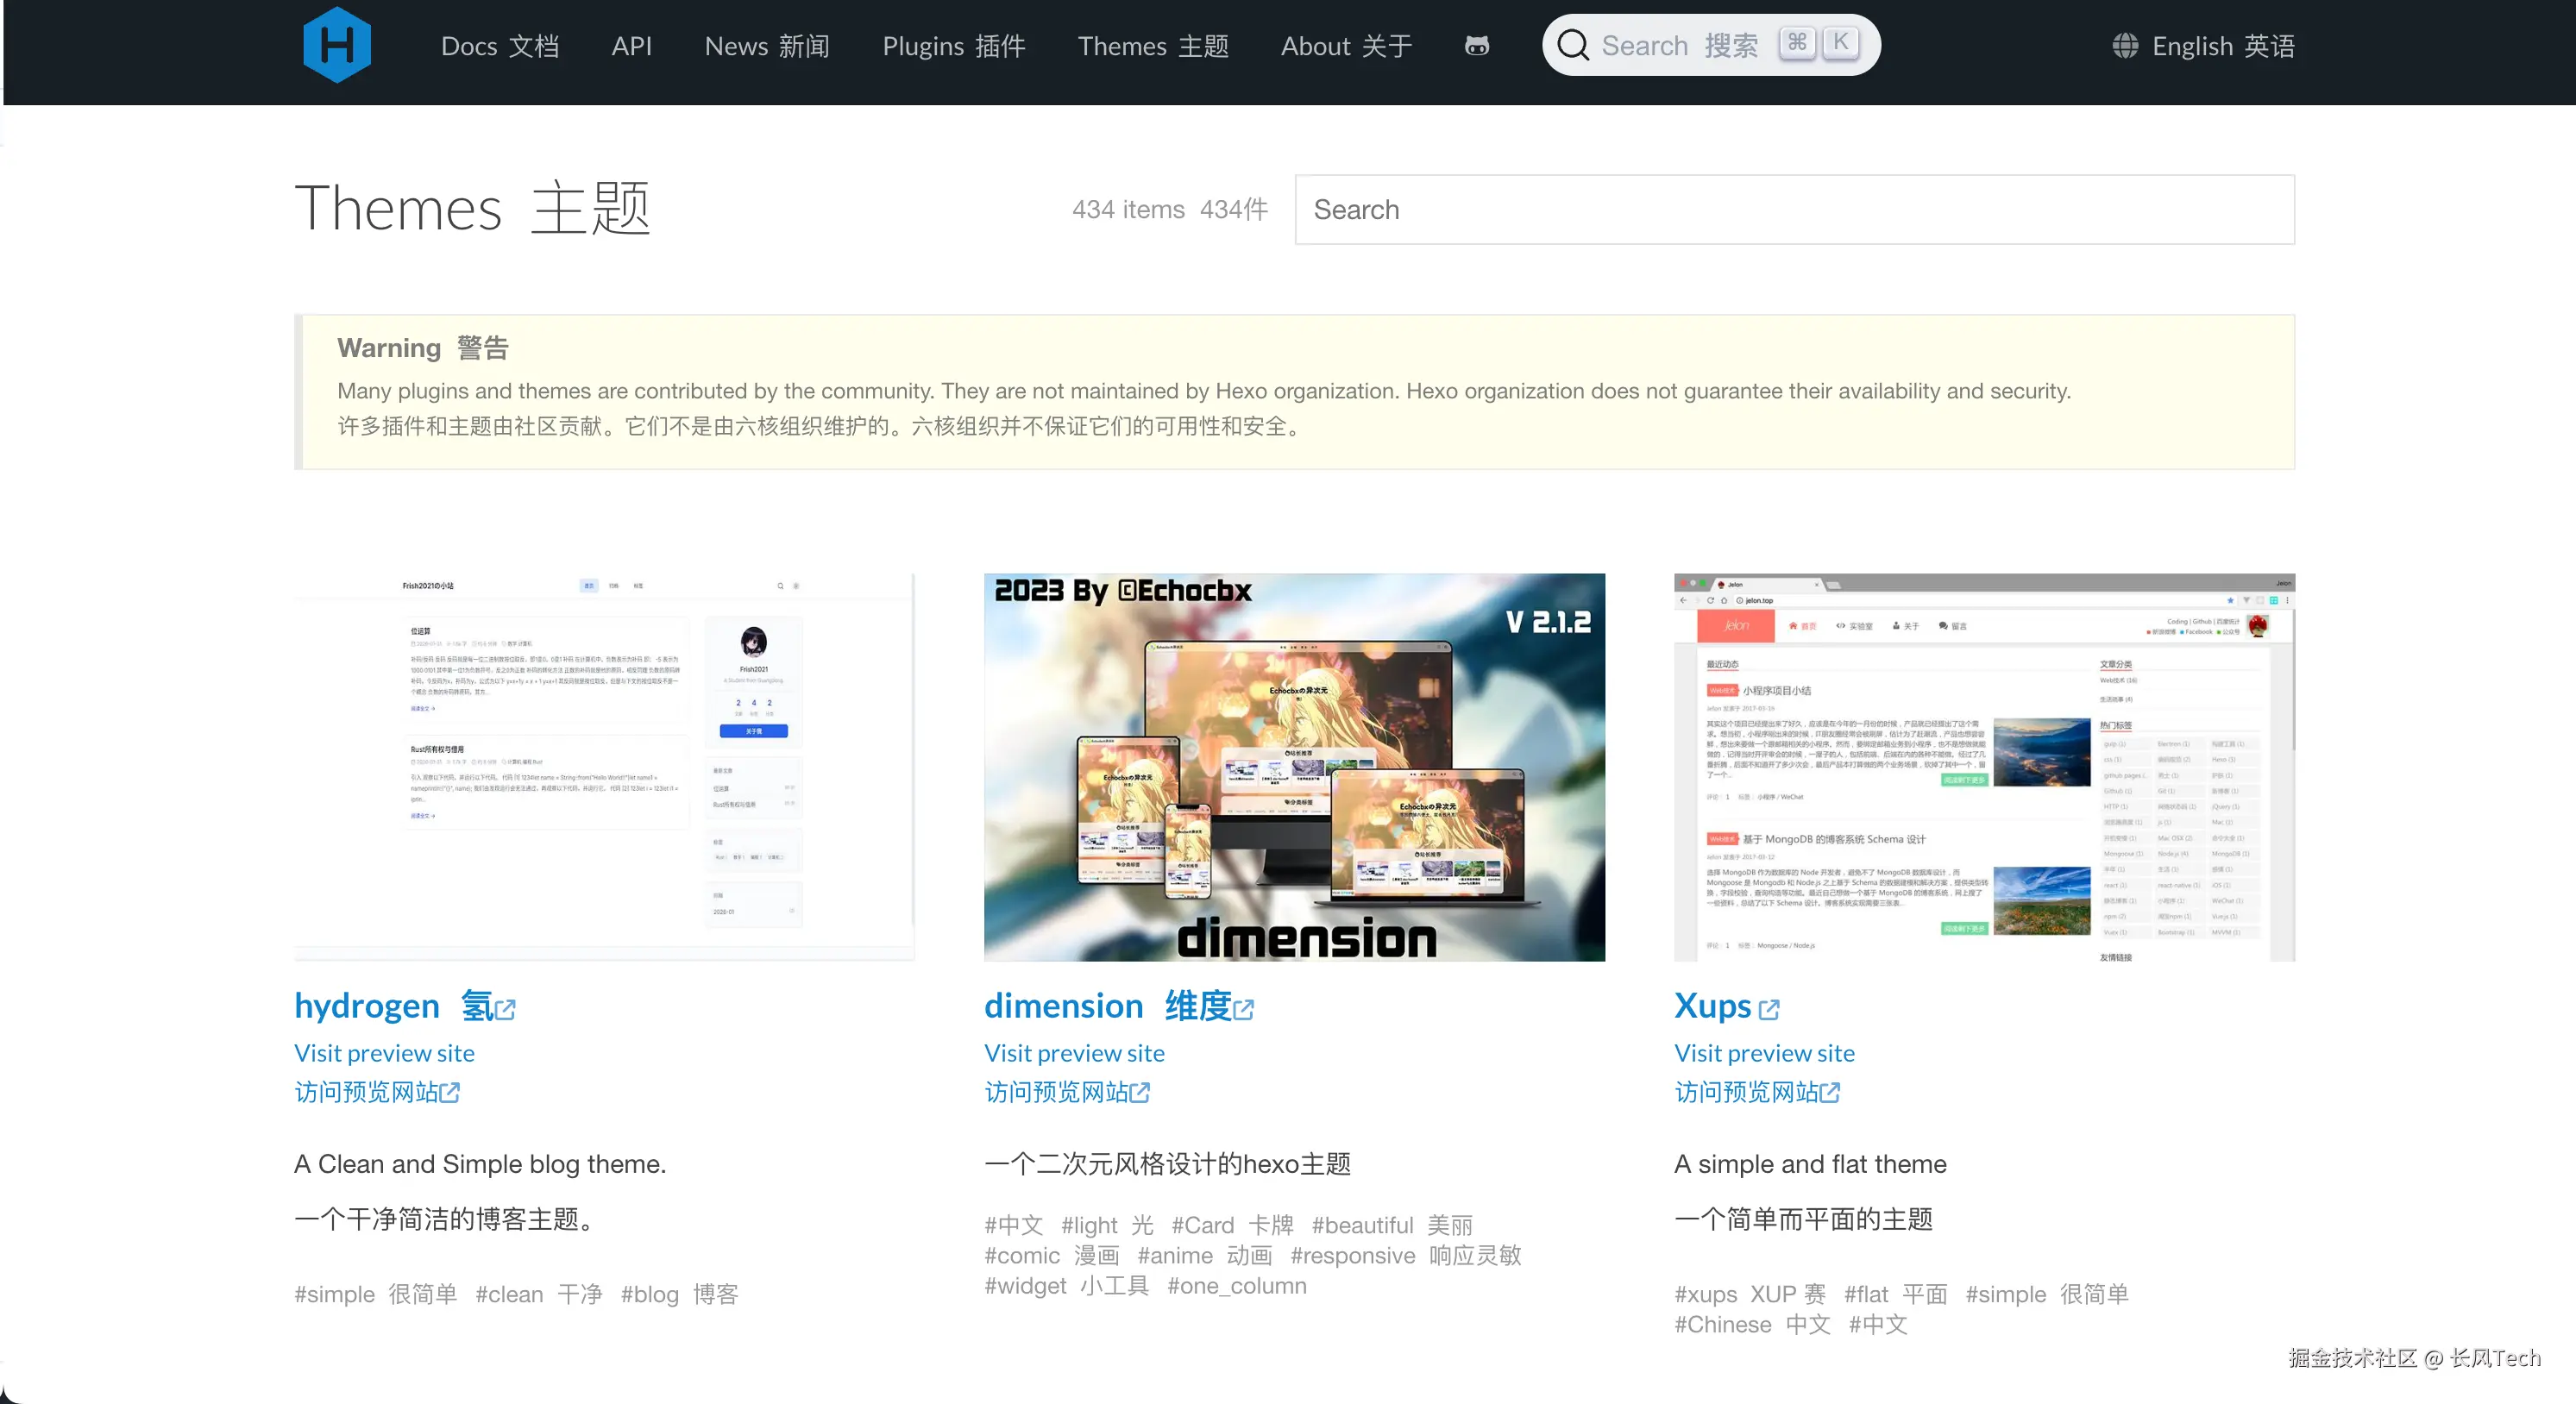Click external-link icon beside Xups title
This screenshot has width=2576, height=1404.
coord(1769,1010)
